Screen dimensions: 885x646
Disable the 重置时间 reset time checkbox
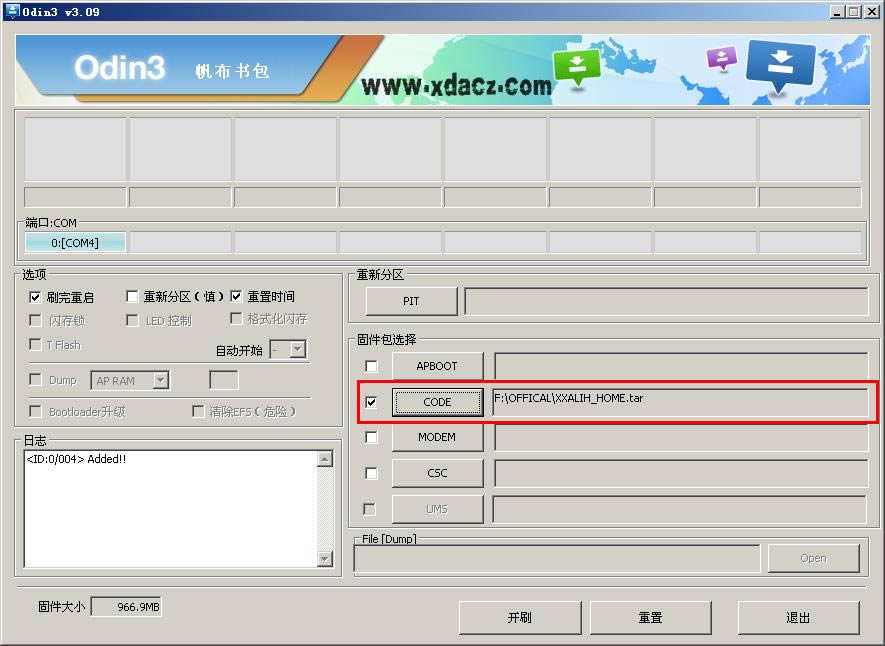236,296
